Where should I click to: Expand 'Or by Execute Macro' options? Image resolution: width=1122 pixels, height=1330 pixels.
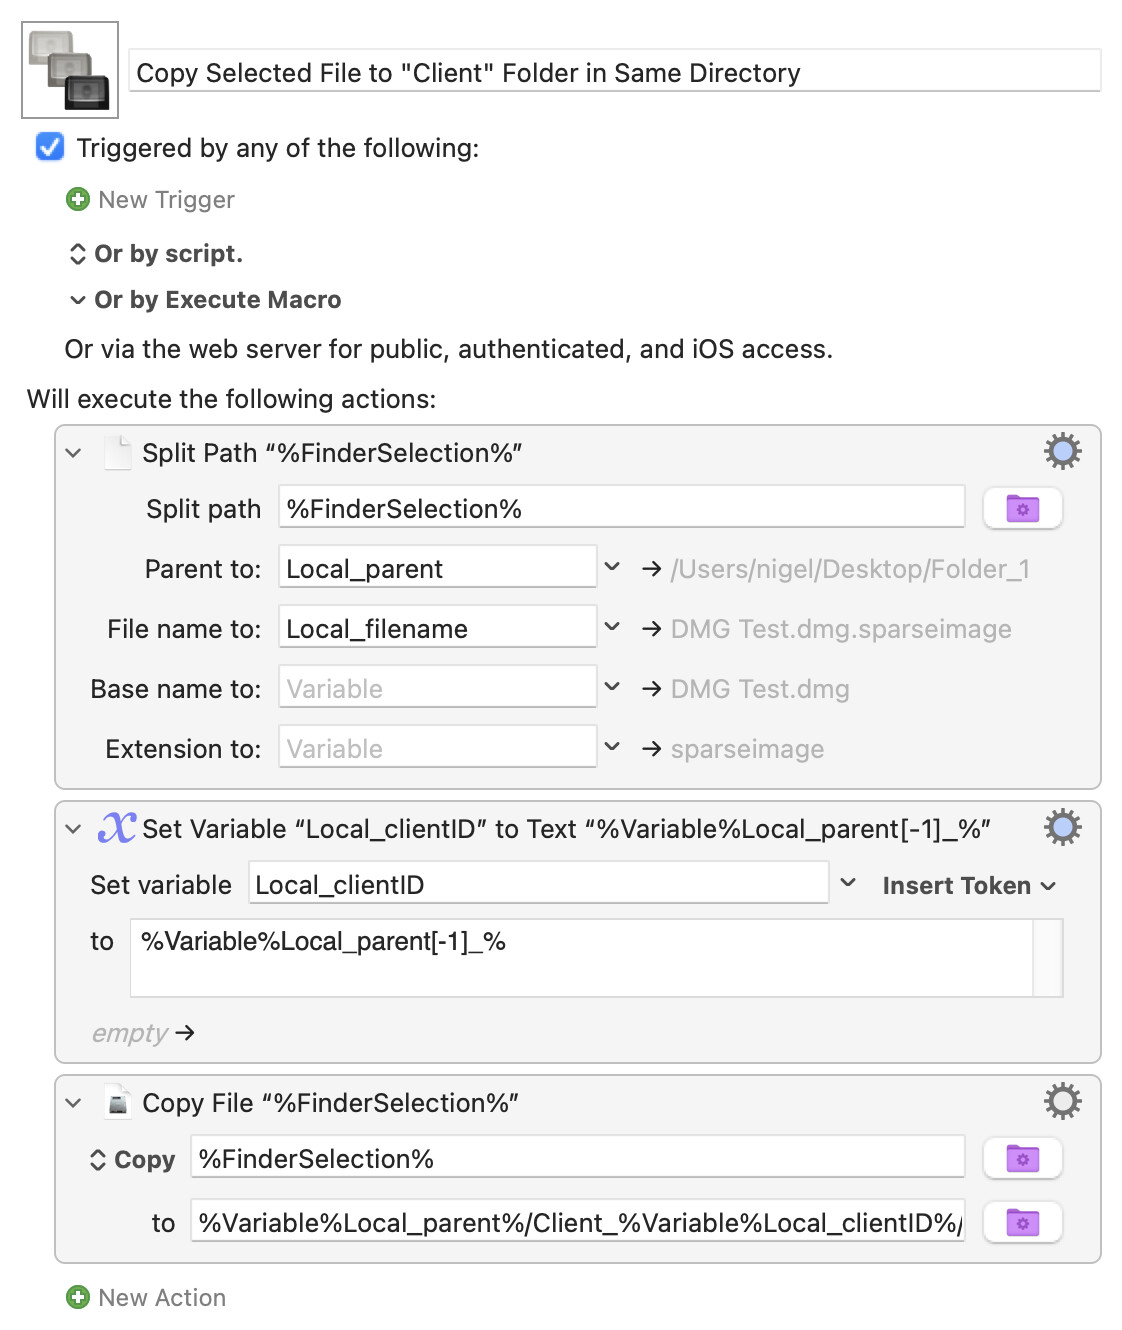coord(78,300)
